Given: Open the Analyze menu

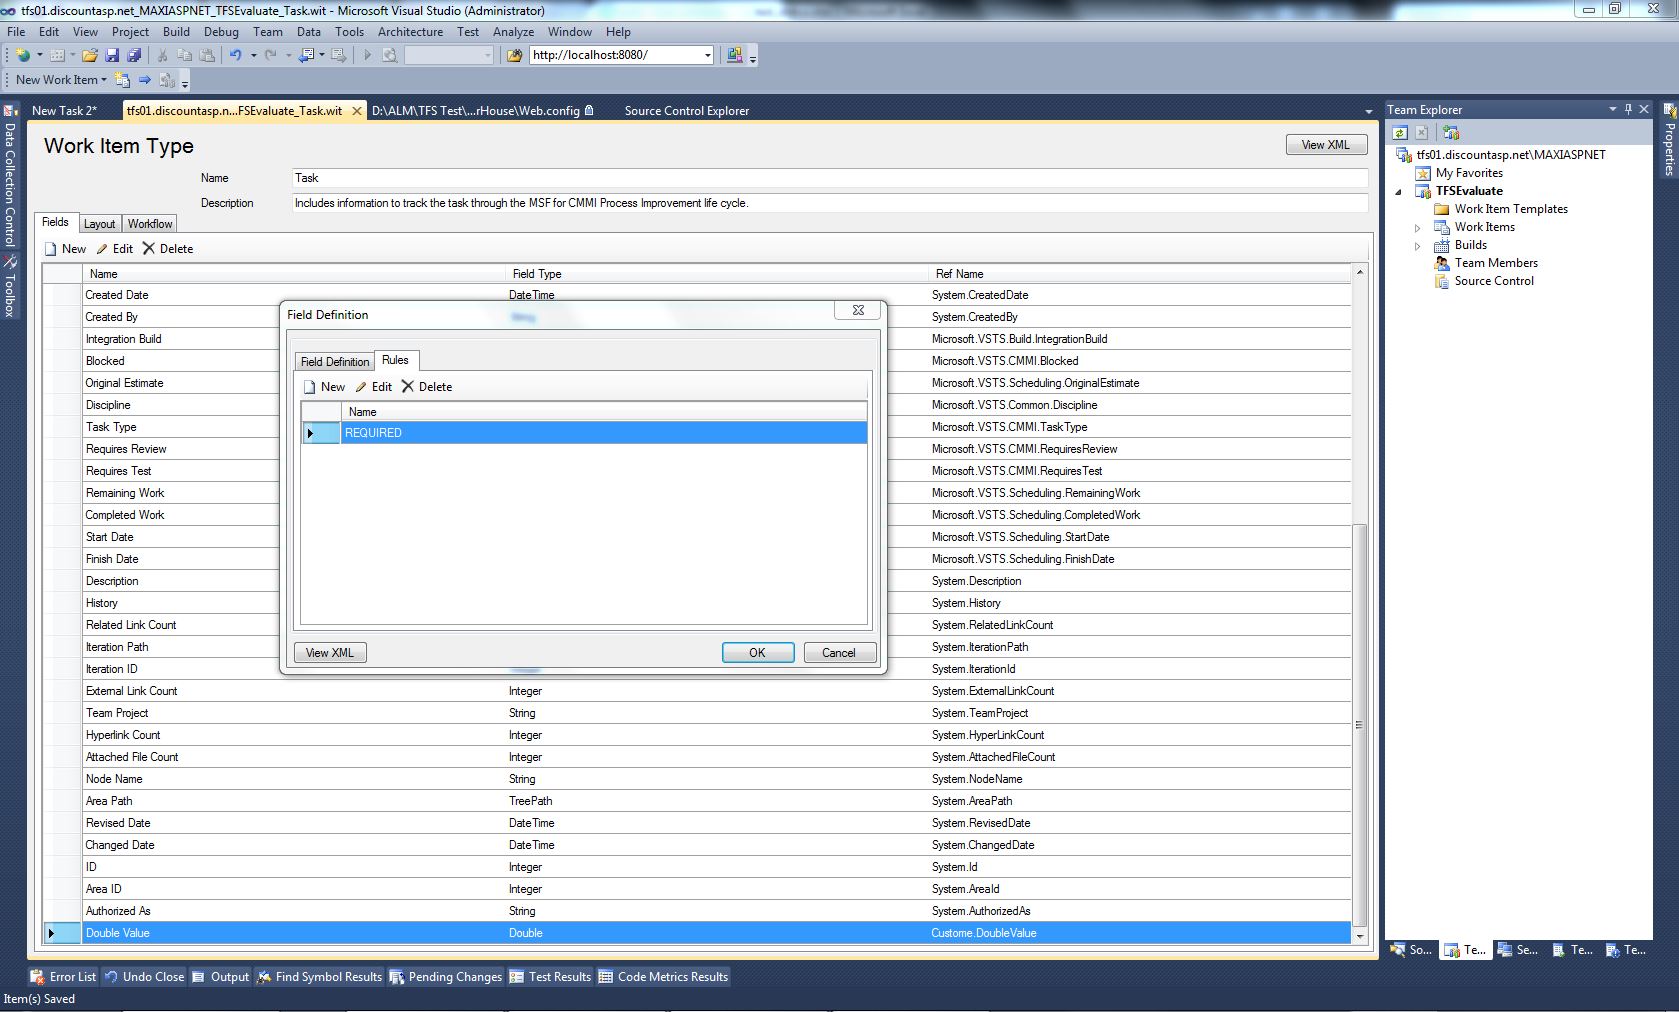Looking at the screenshot, I should pyautogui.click(x=513, y=32).
